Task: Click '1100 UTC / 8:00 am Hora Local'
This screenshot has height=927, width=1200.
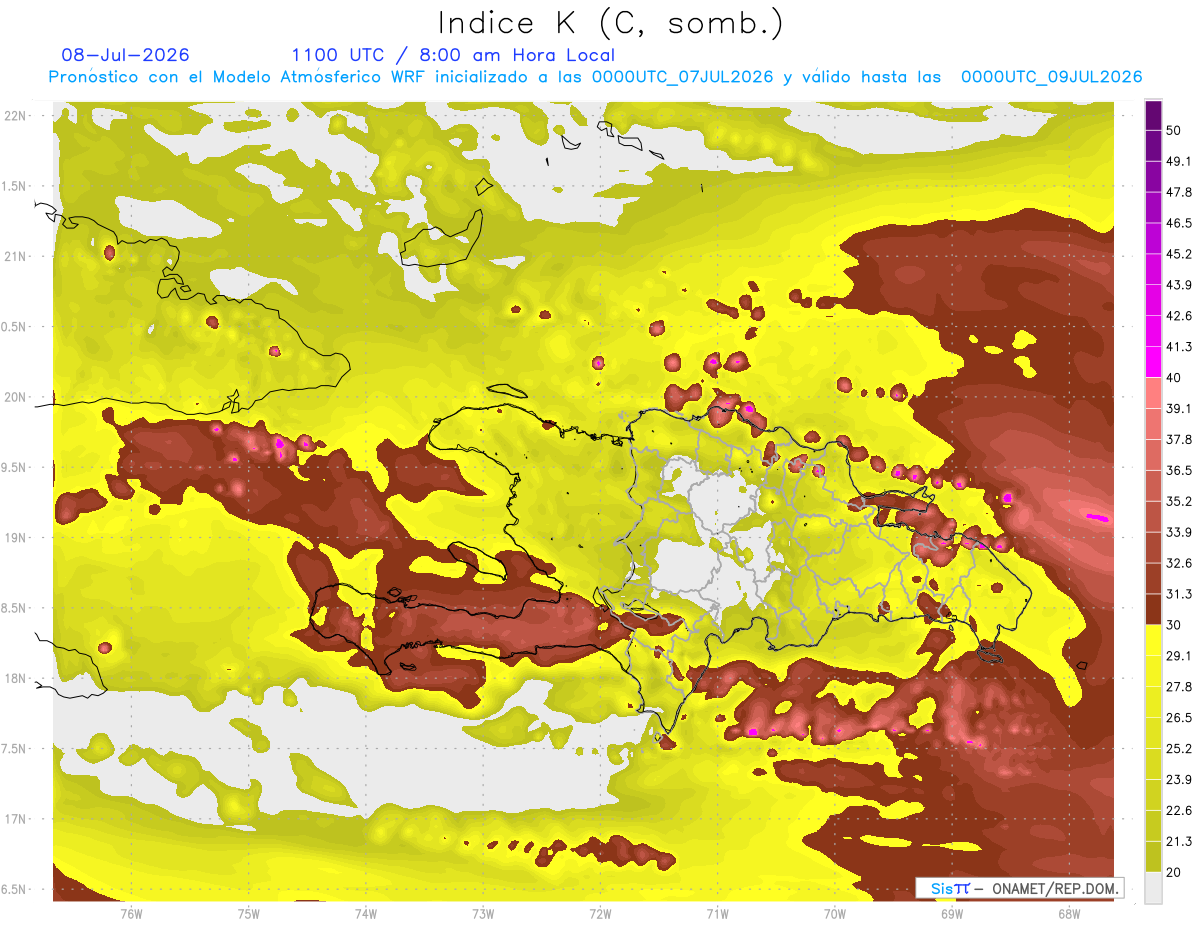Action: pyautogui.click(x=453, y=55)
